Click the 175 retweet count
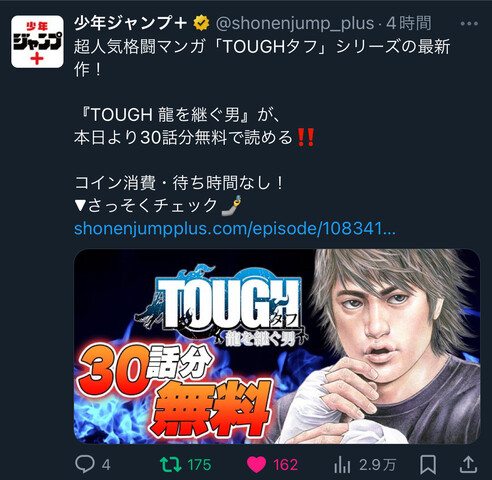 [199, 465]
